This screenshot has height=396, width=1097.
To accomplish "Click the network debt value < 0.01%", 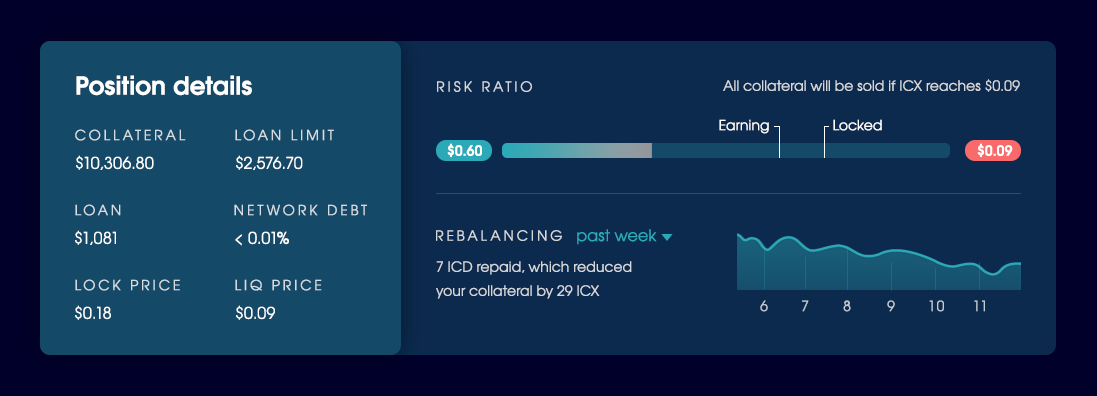I will click(262, 239).
